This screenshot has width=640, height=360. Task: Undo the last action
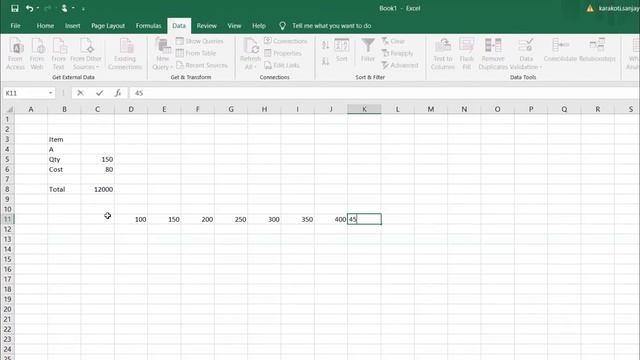(x=29, y=8)
